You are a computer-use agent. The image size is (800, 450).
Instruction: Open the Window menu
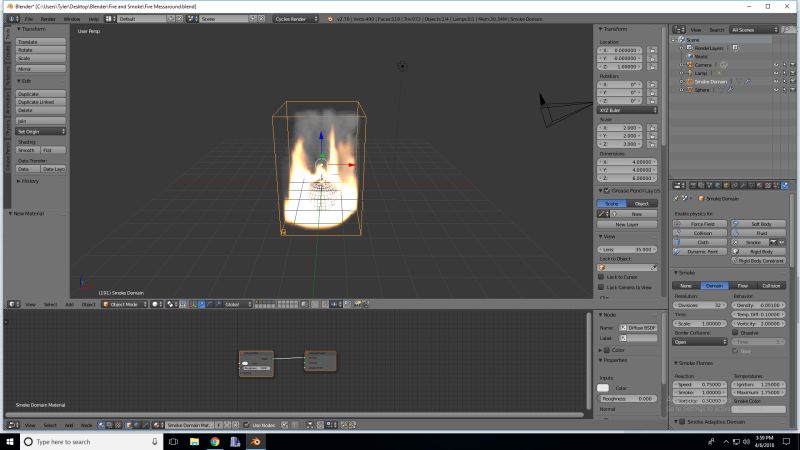click(72, 19)
